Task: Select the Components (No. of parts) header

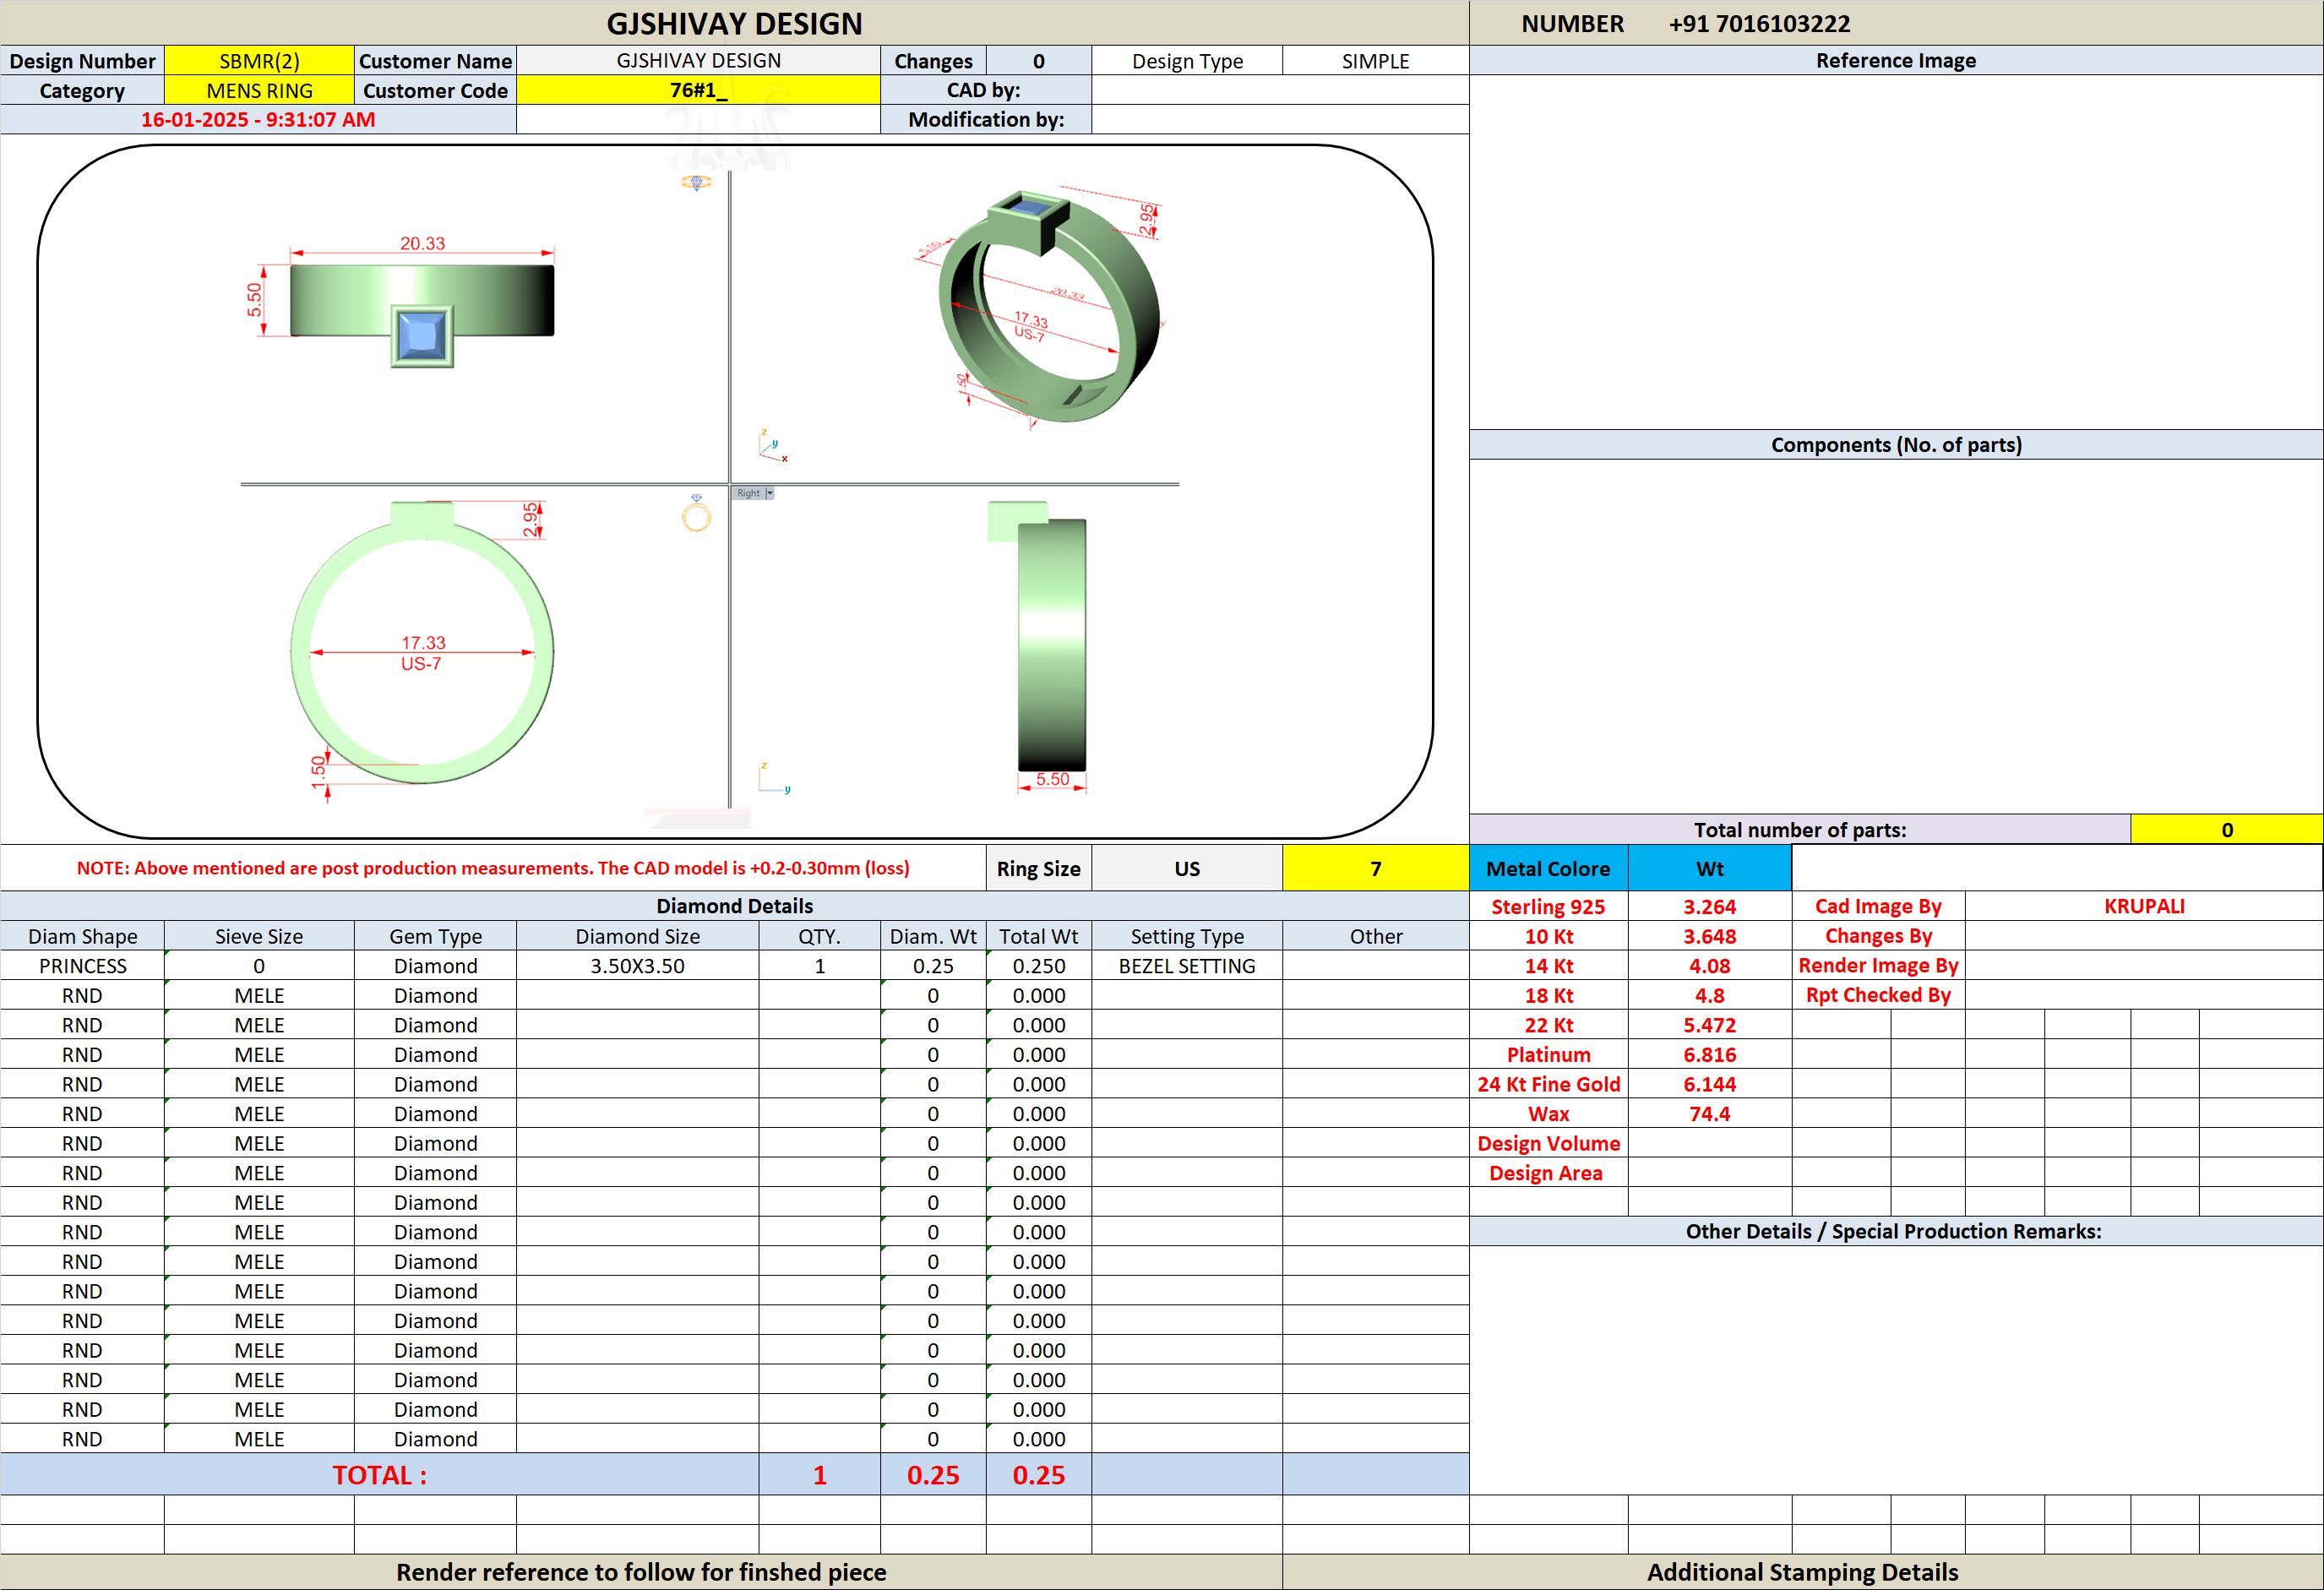Action: point(1896,444)
